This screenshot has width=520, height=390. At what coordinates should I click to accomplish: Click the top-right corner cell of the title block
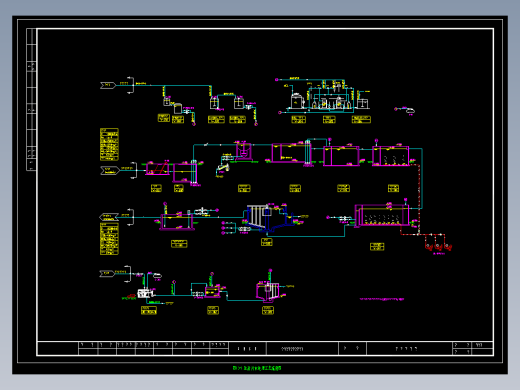482,345
